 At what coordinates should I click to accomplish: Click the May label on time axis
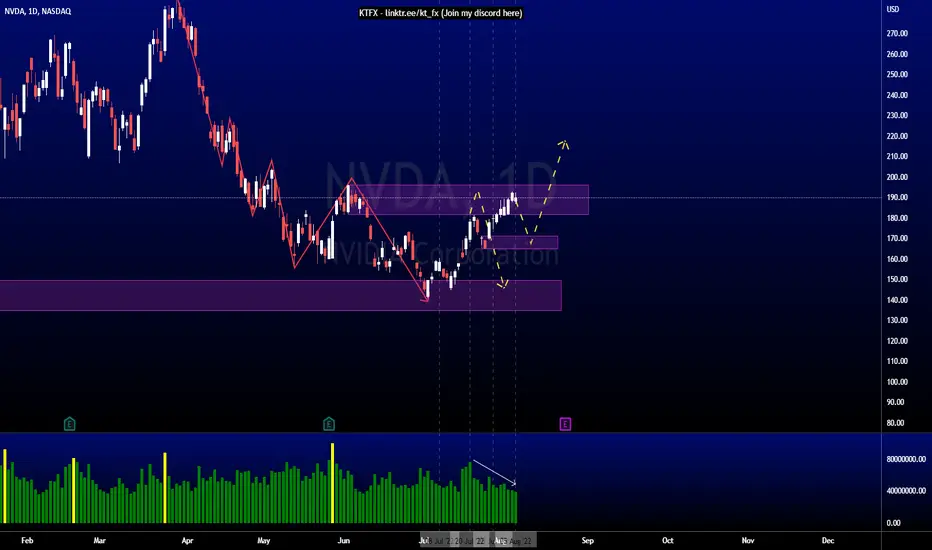(263, 540)
